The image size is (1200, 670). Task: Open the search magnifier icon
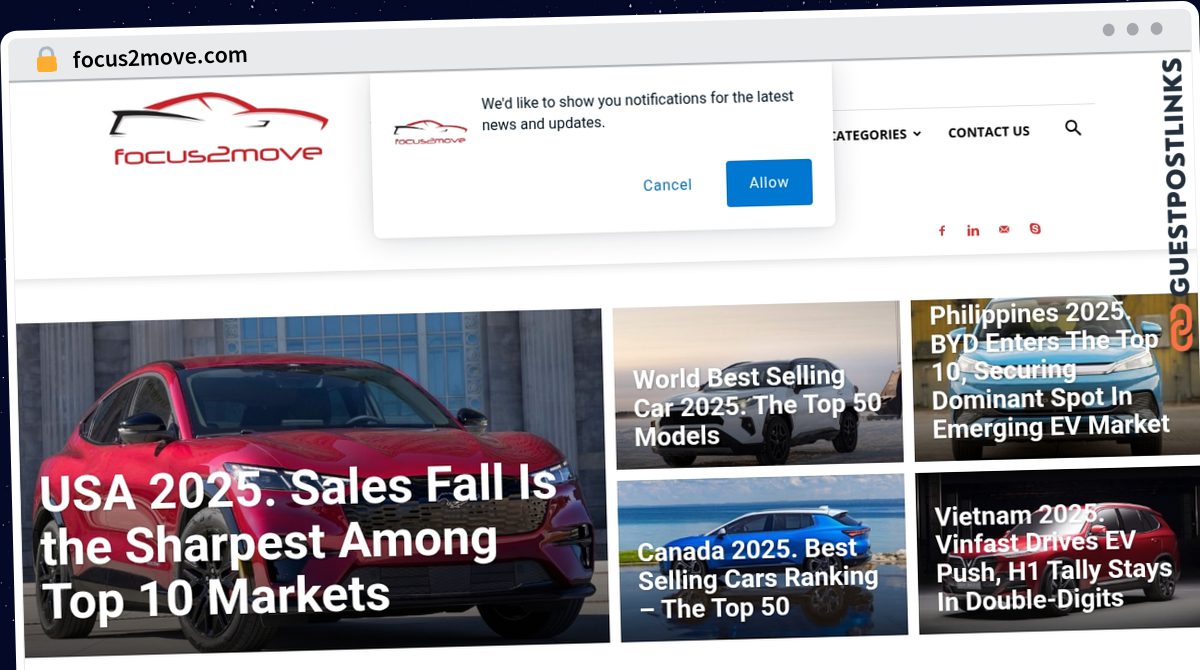1073,128
